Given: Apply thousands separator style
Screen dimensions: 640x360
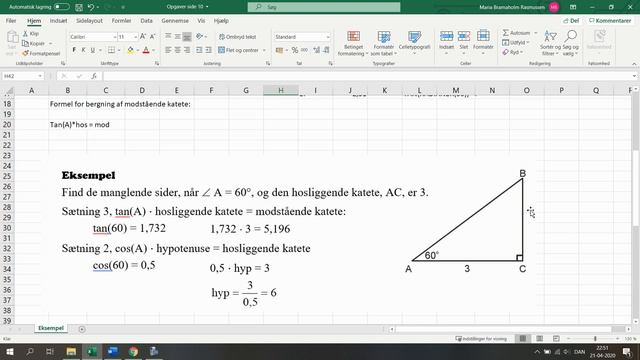Looking at the screenshot, I should [304, 50].
